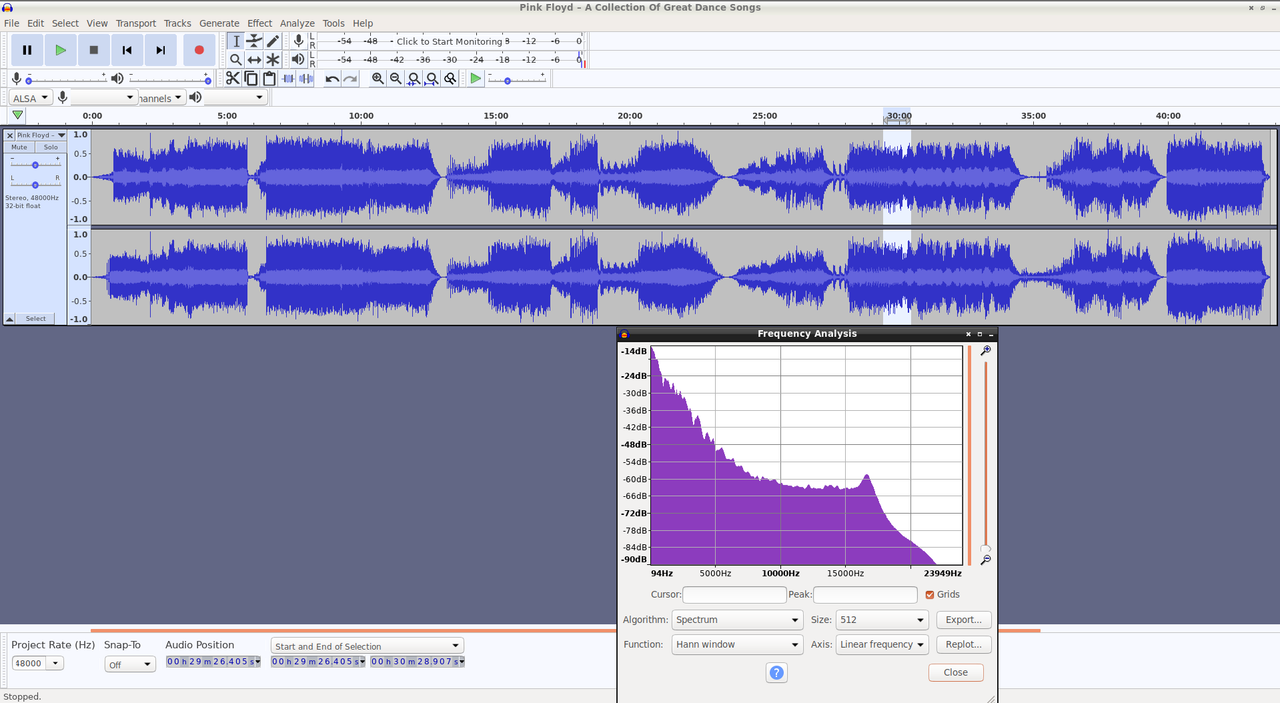Select the Selection (I-beam) tool
The image size is (1280, 703).
click(236, 41)
